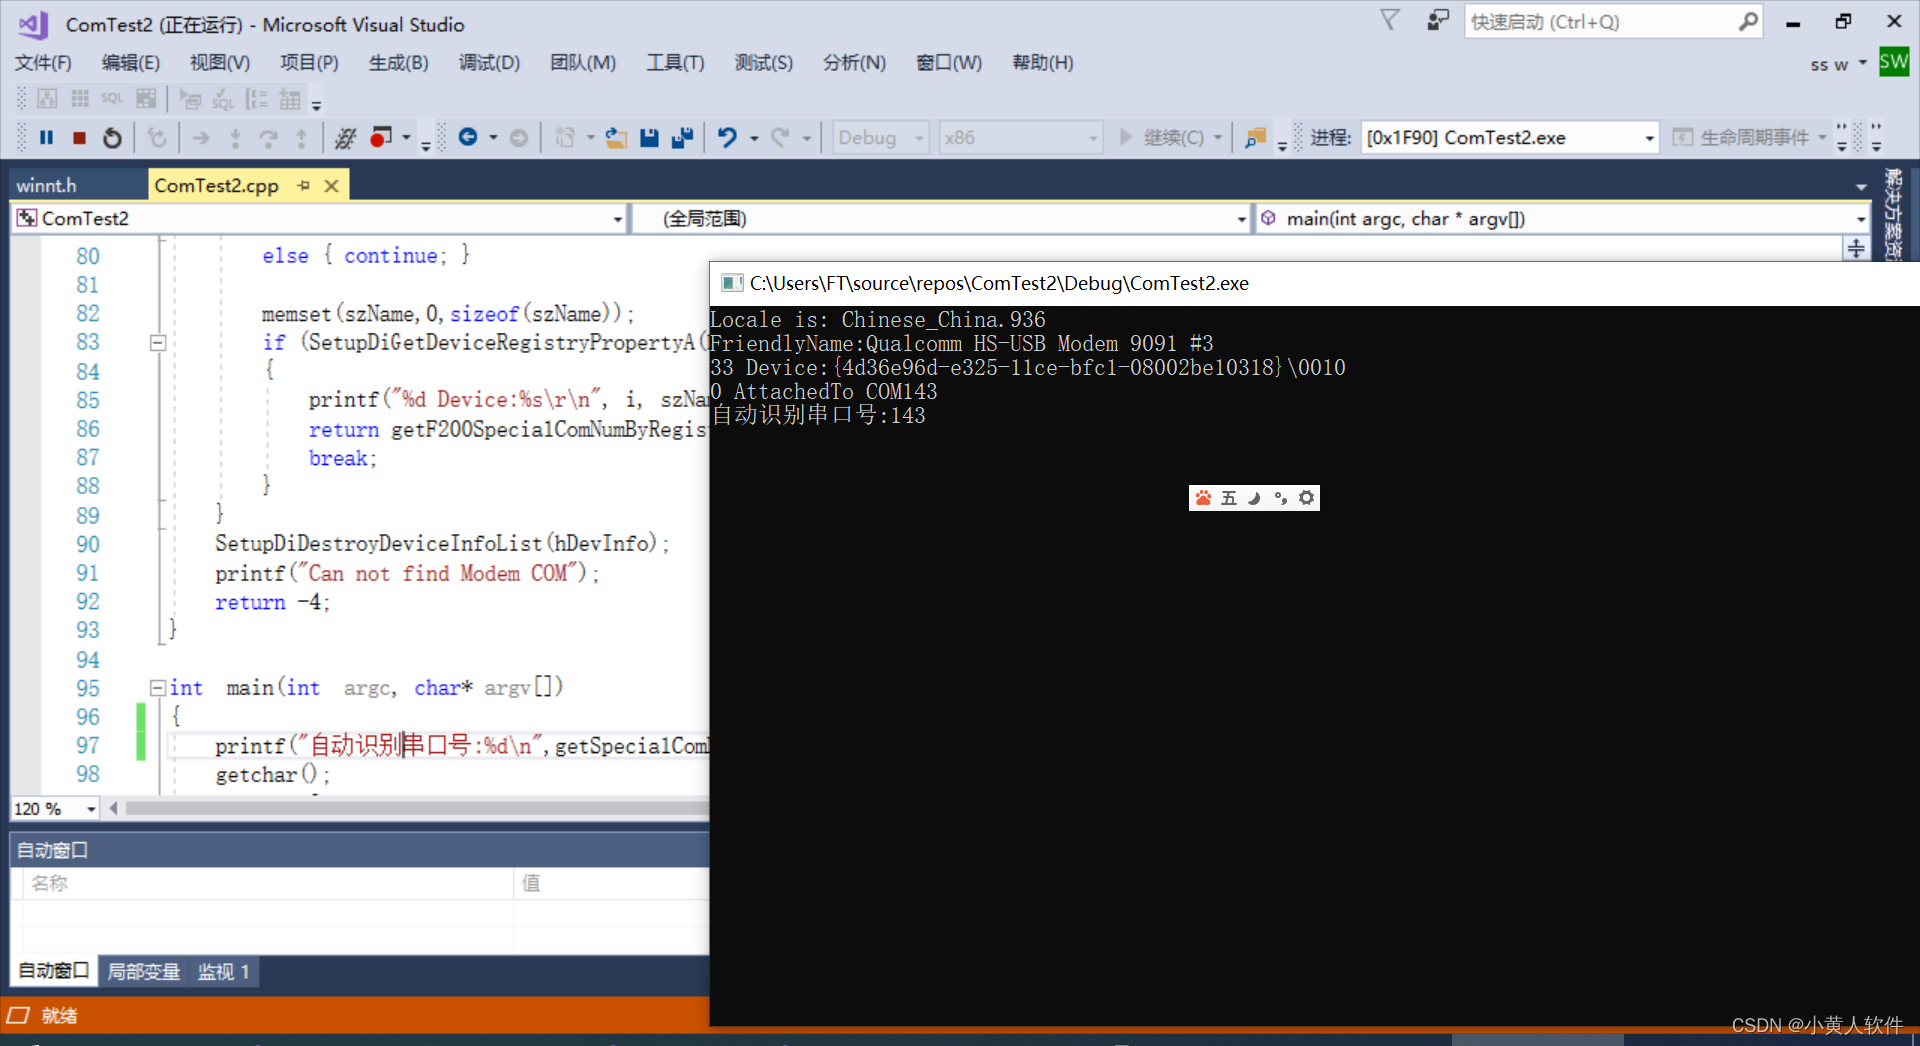
Task: Open the open-documents list dropdown arrow
Action: (x=1861, y=186)
